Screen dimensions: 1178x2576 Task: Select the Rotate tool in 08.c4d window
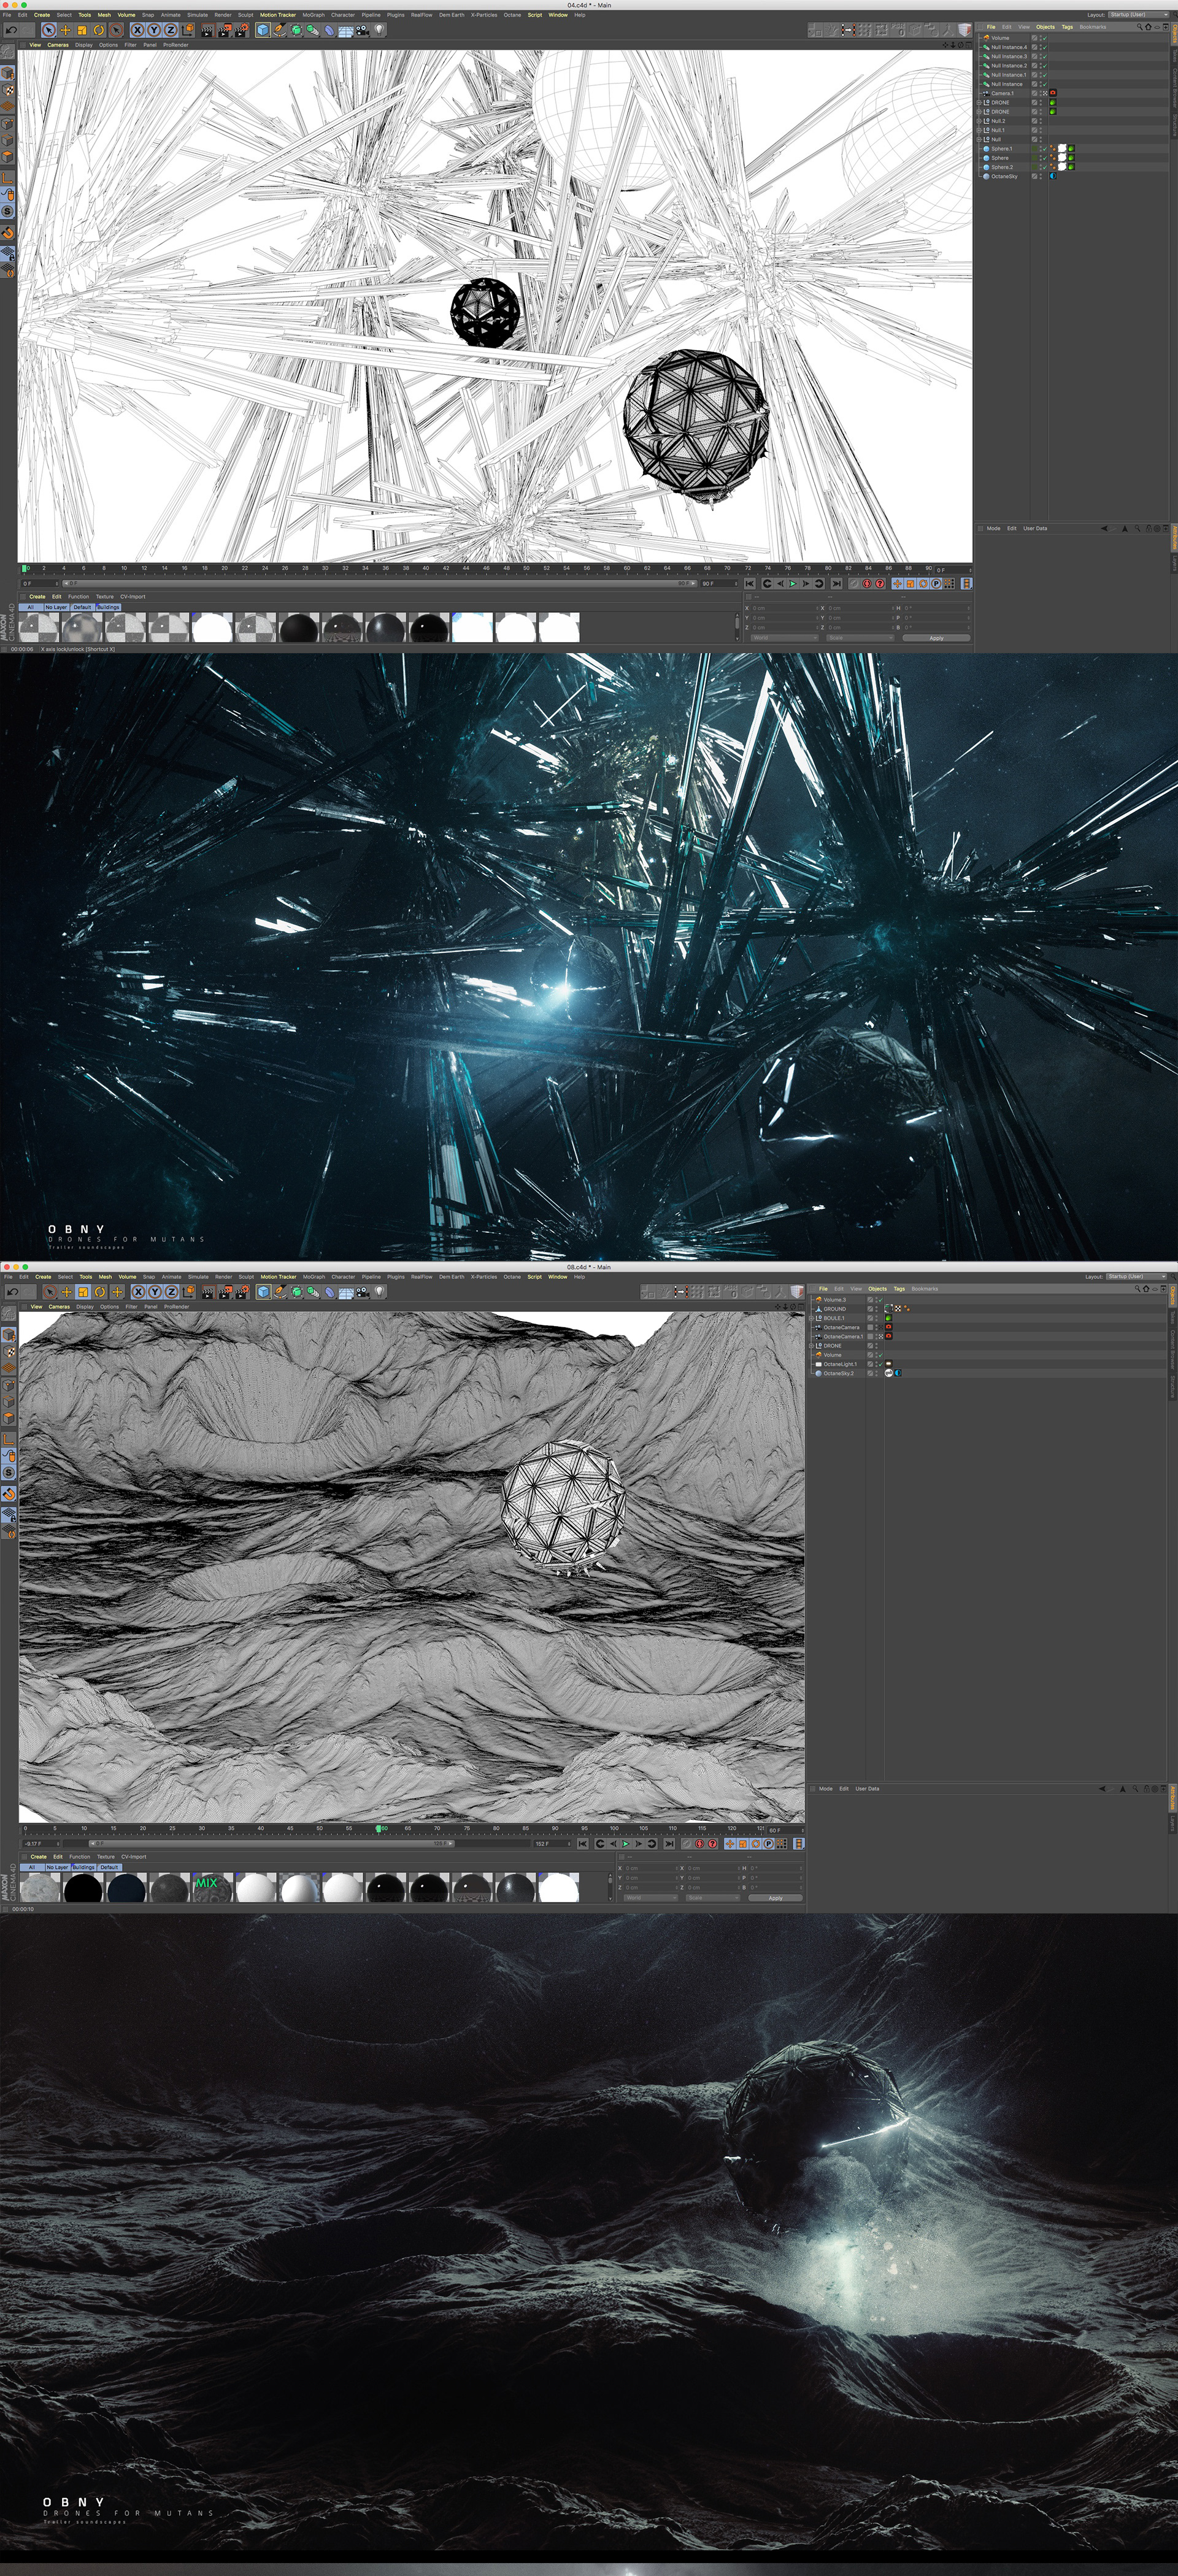coord(99,1292)
